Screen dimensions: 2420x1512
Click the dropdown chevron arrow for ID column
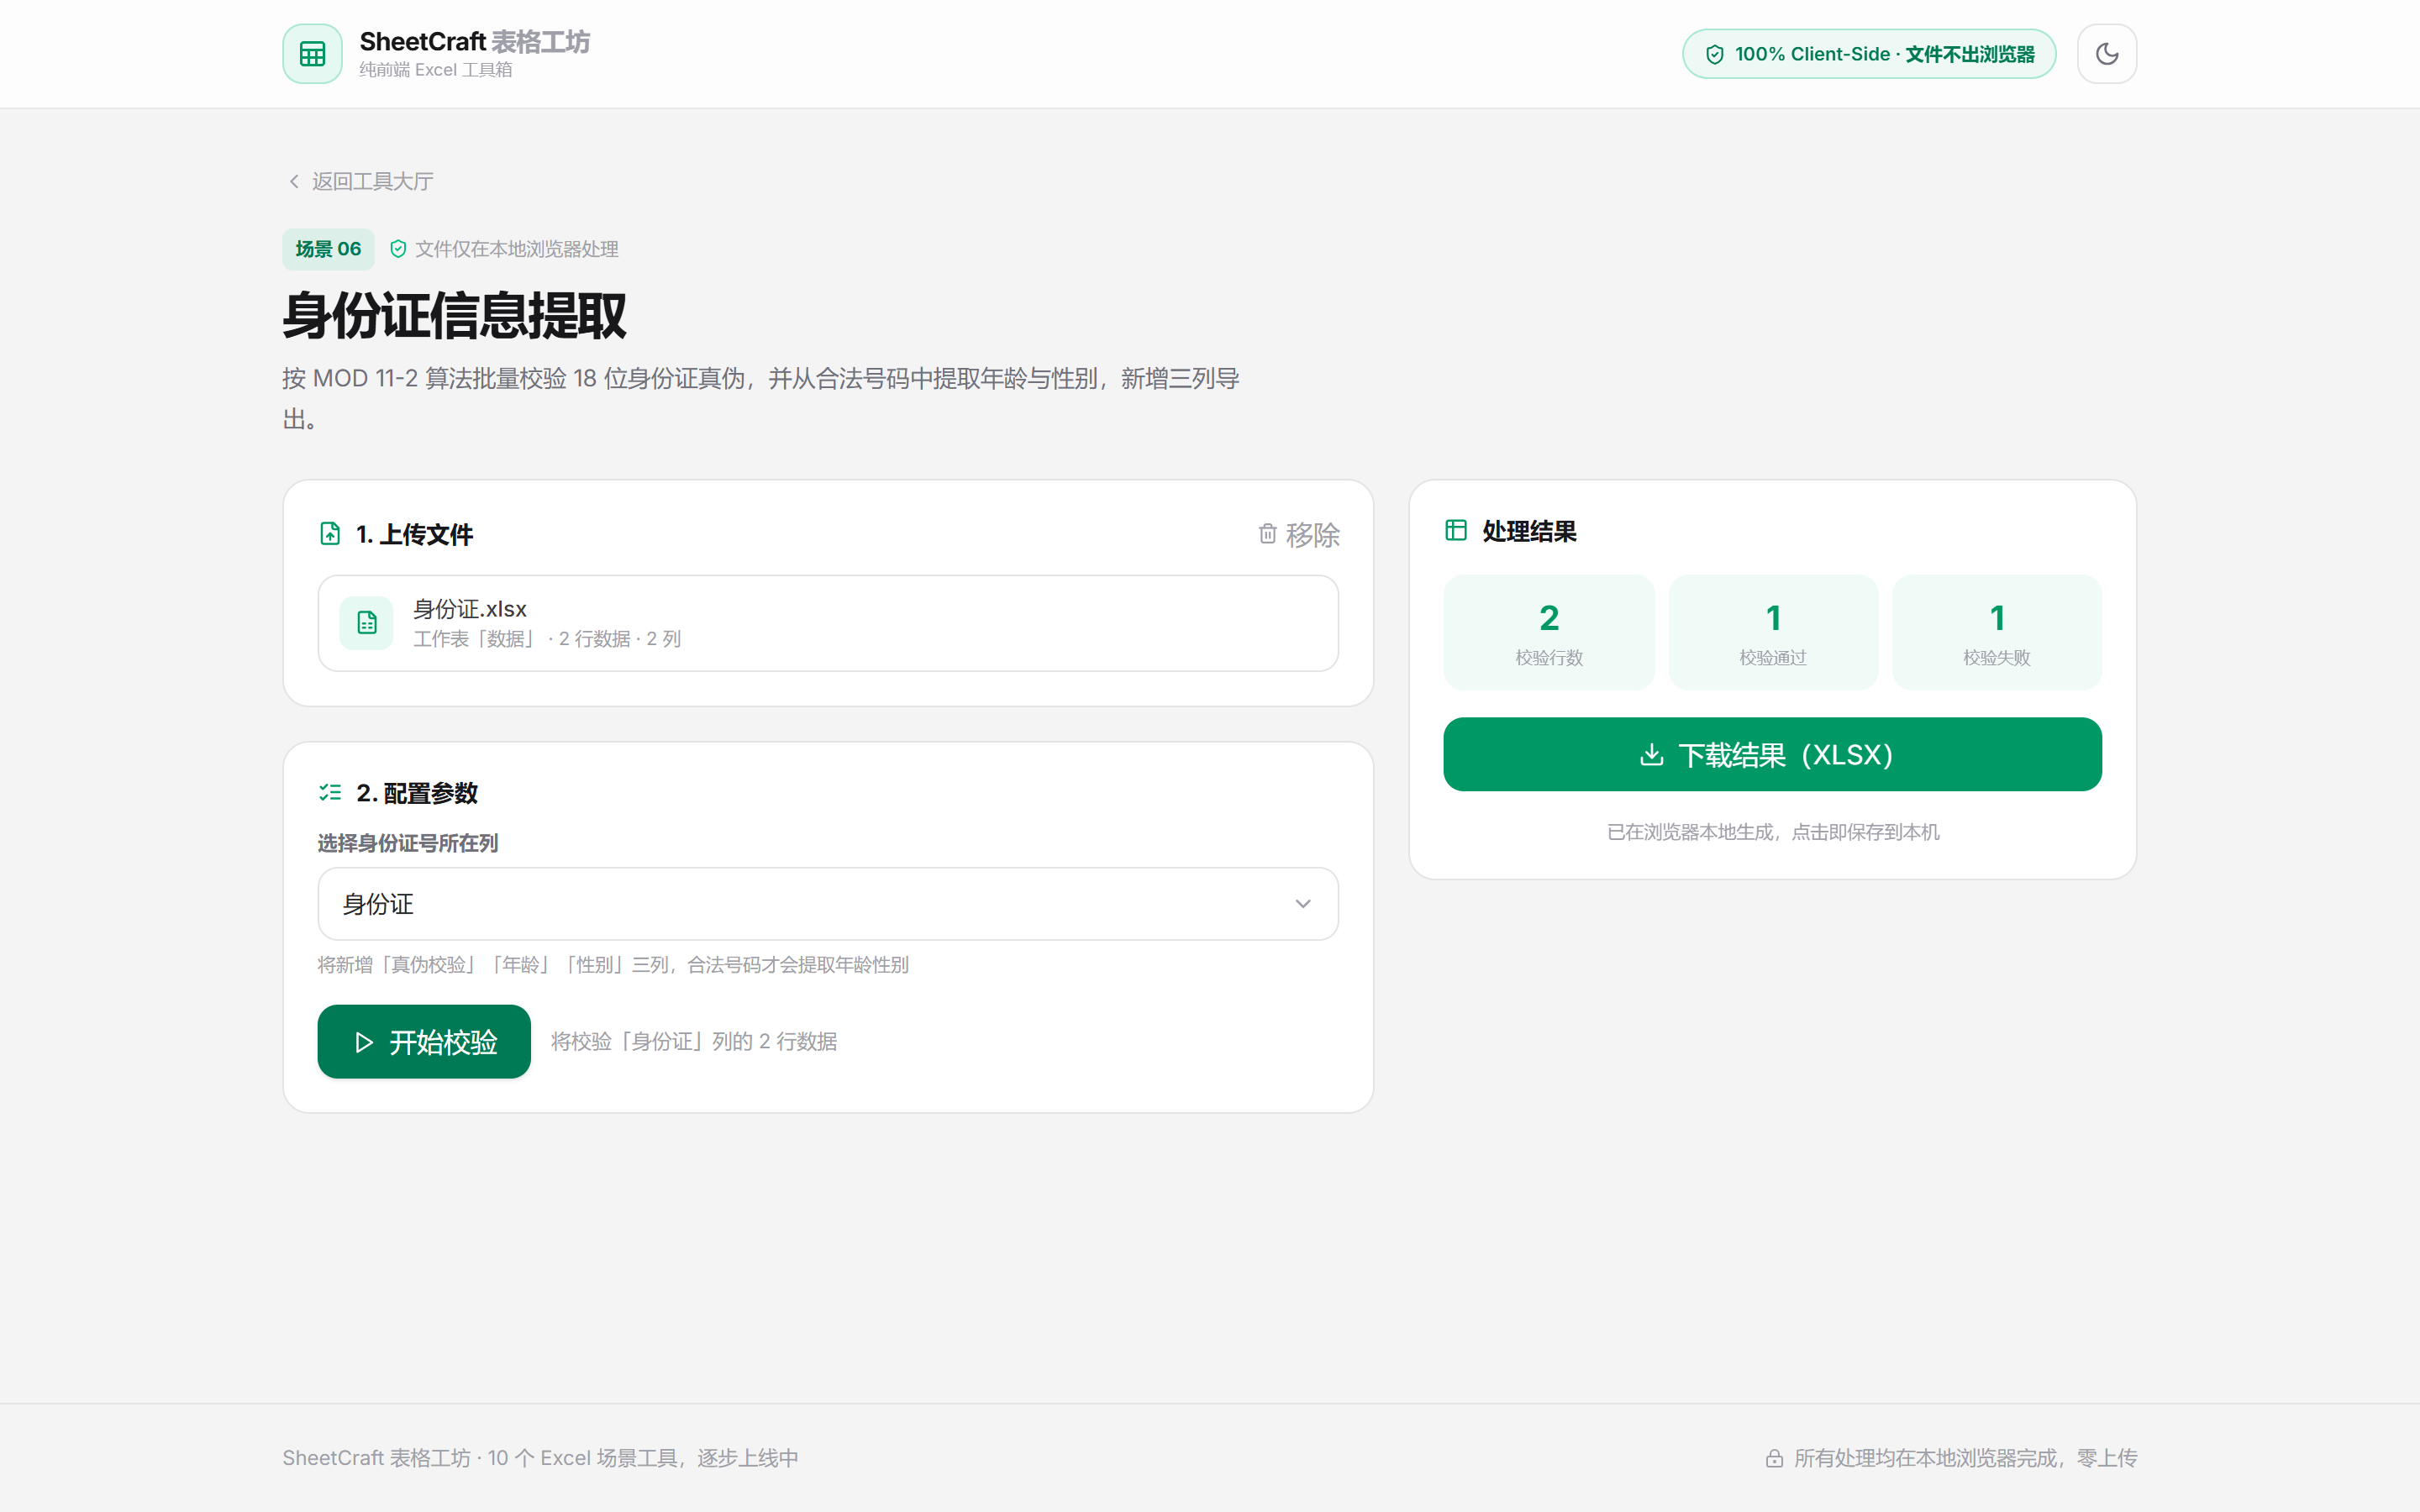pyautogui.click(x=1302, y=904)
